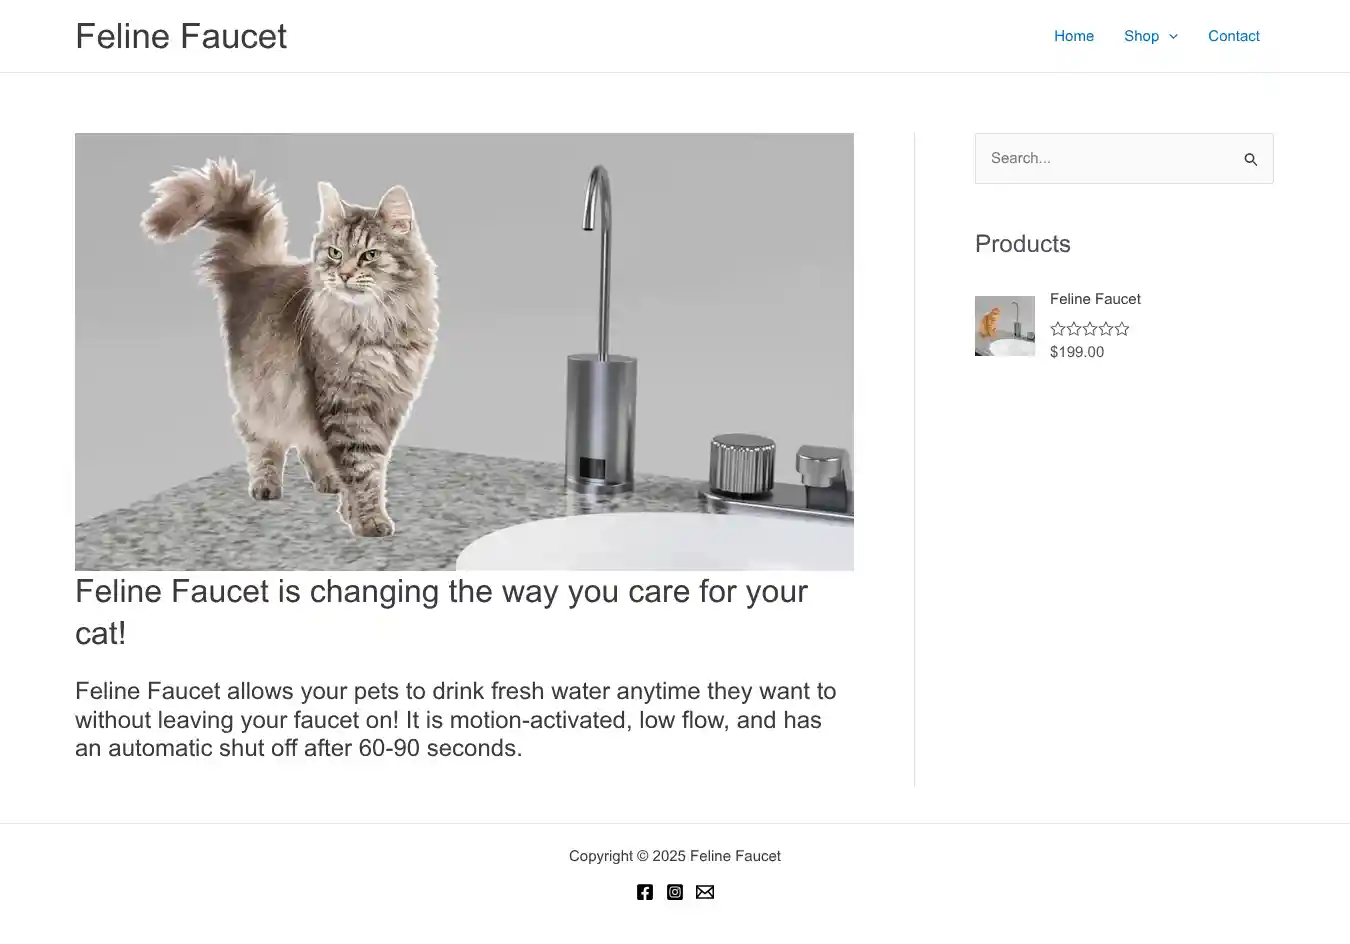Open the Facebook social icon
The image size is (1350, 944).
pos(645,892)
